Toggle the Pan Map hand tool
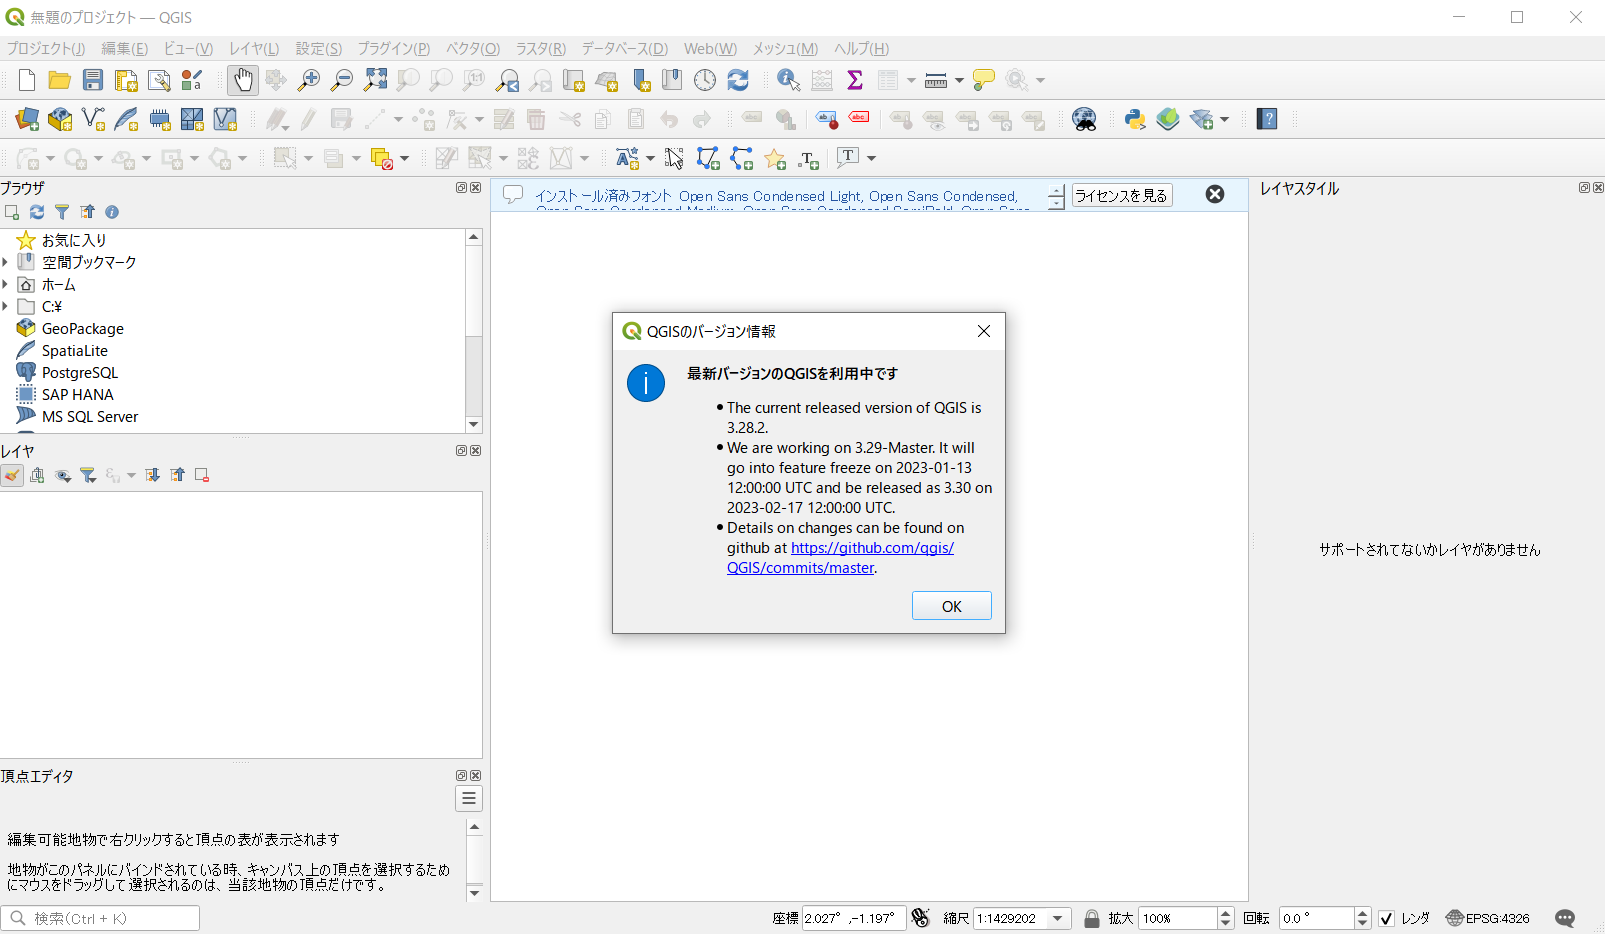The width and height of the screenshot is (1605, 934). [x=243, y=80]
